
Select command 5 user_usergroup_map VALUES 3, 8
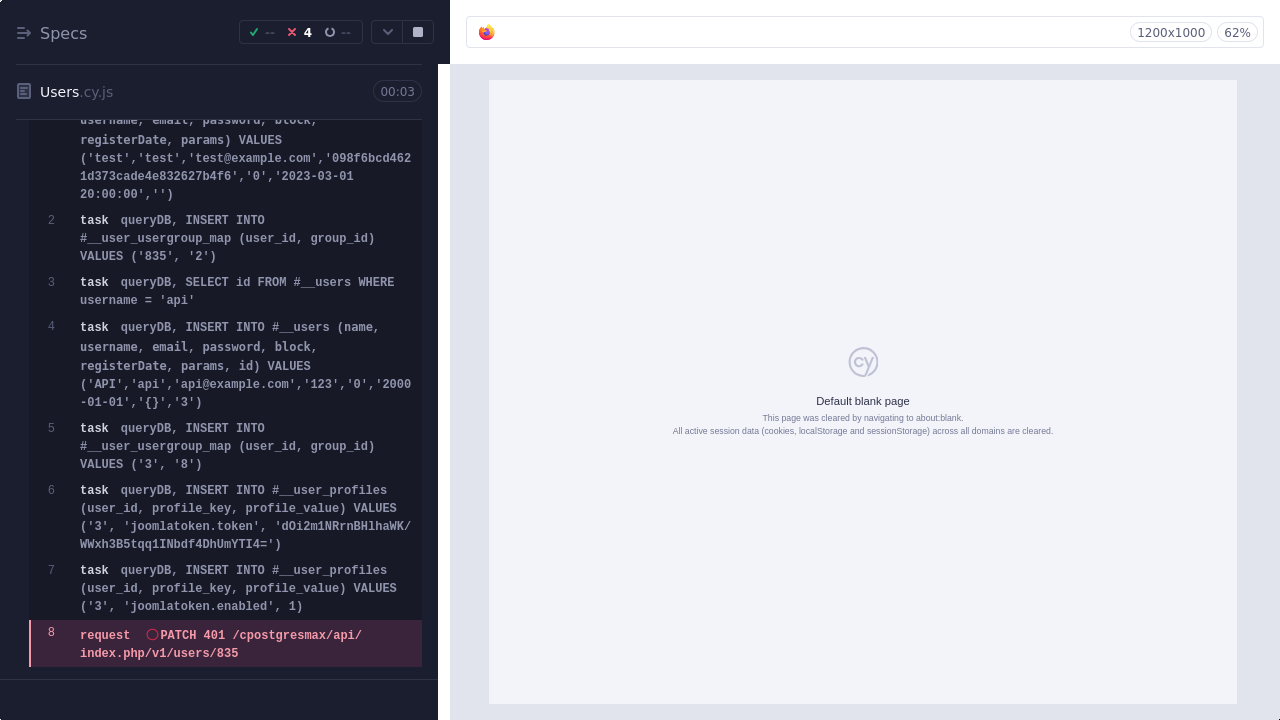coord(226,446)
